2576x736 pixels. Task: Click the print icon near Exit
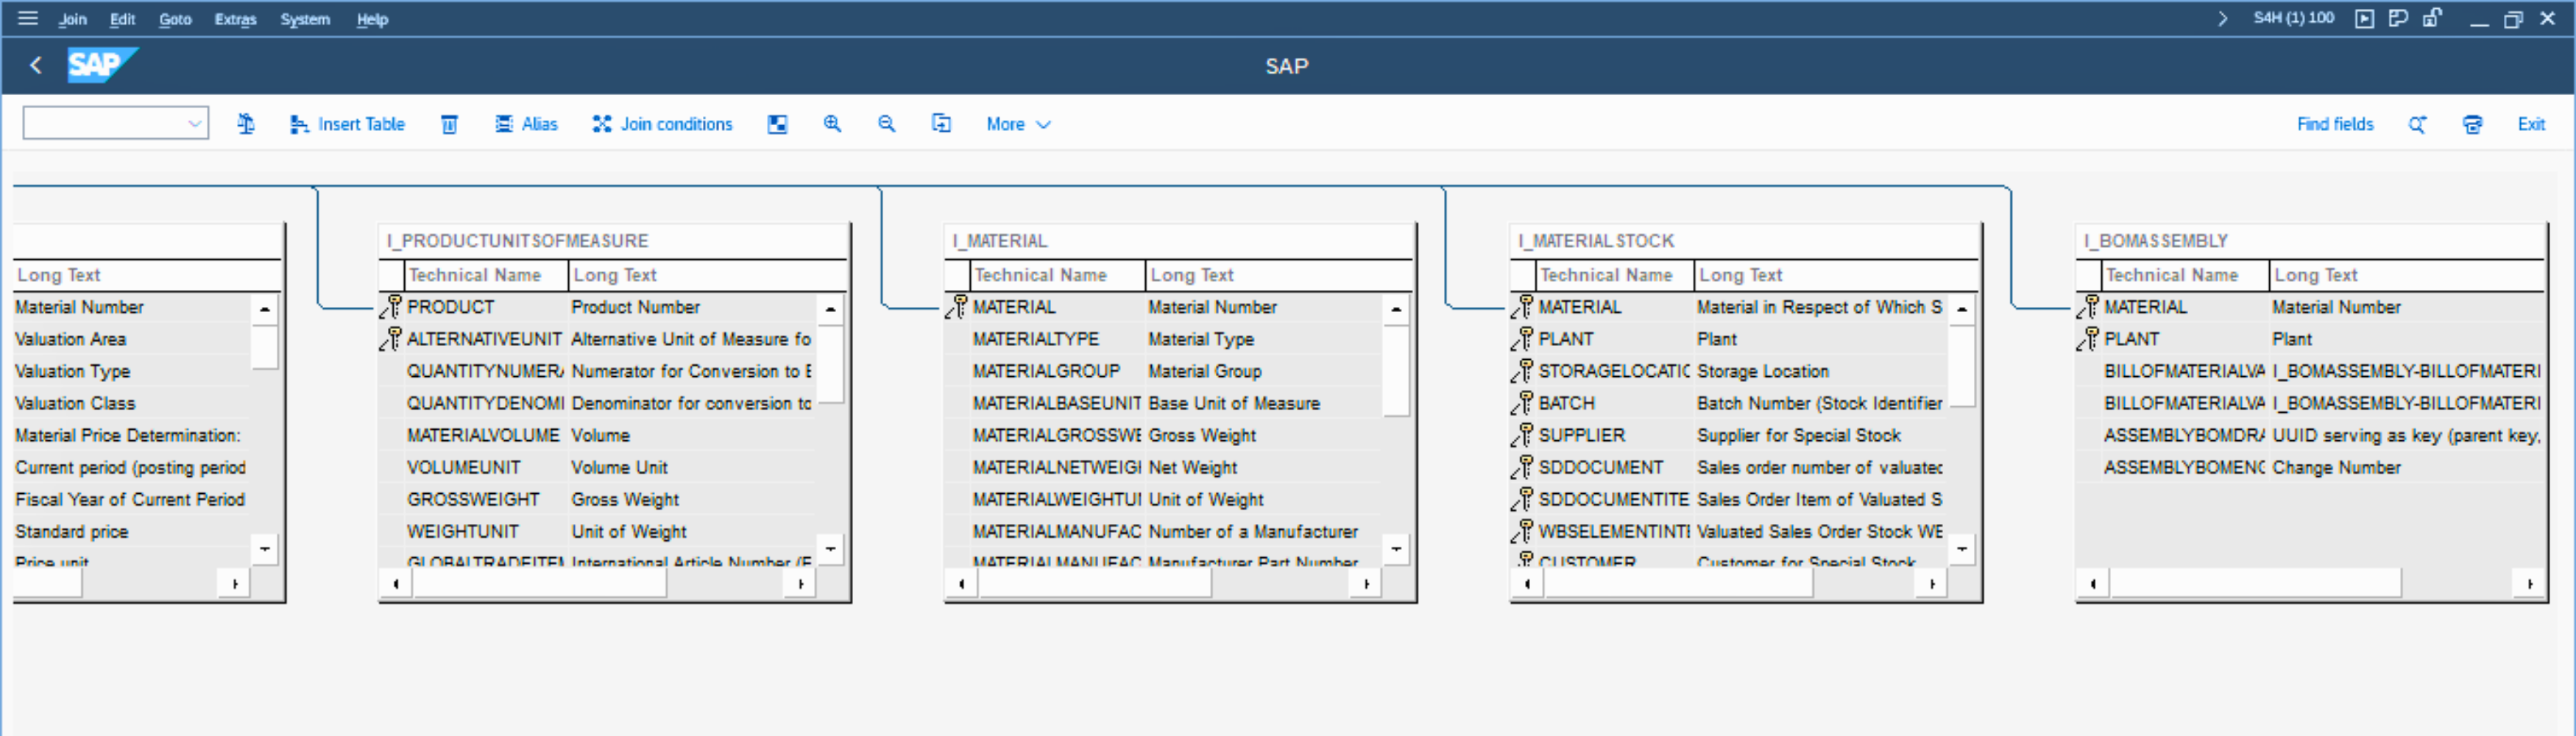coord(2472,124)
